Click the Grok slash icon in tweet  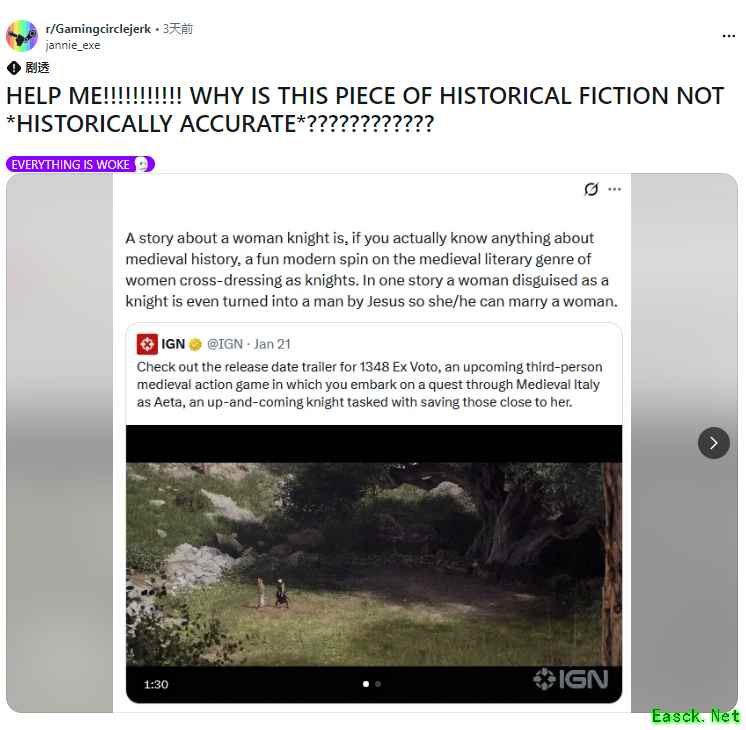tap(591, 189)
